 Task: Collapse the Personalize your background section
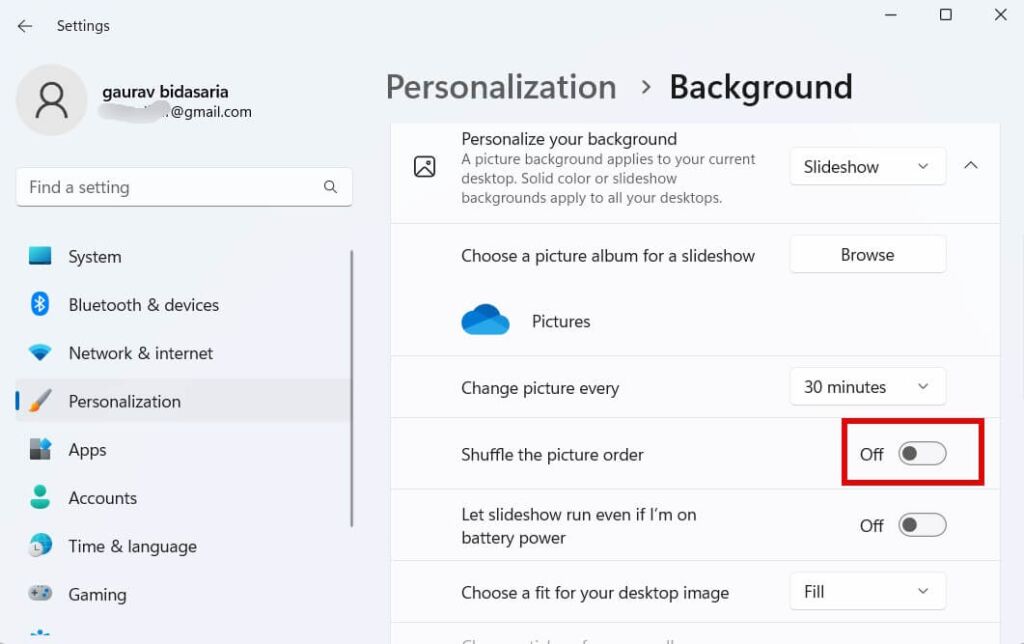click(971, 166)
